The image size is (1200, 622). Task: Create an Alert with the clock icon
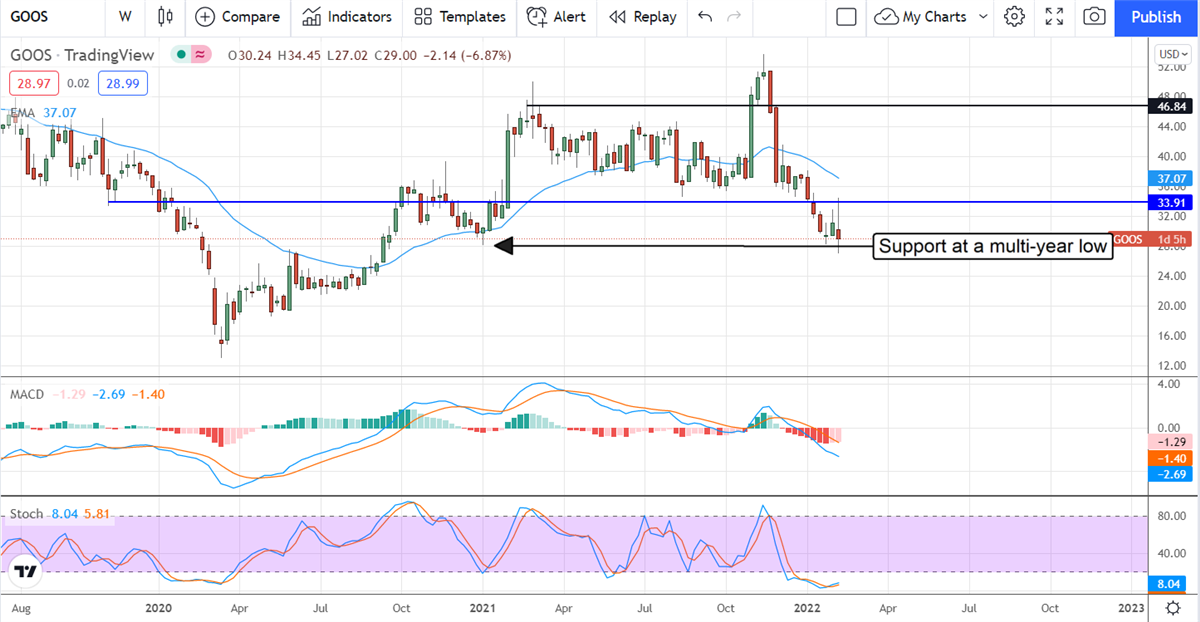(x=537, y=17)
